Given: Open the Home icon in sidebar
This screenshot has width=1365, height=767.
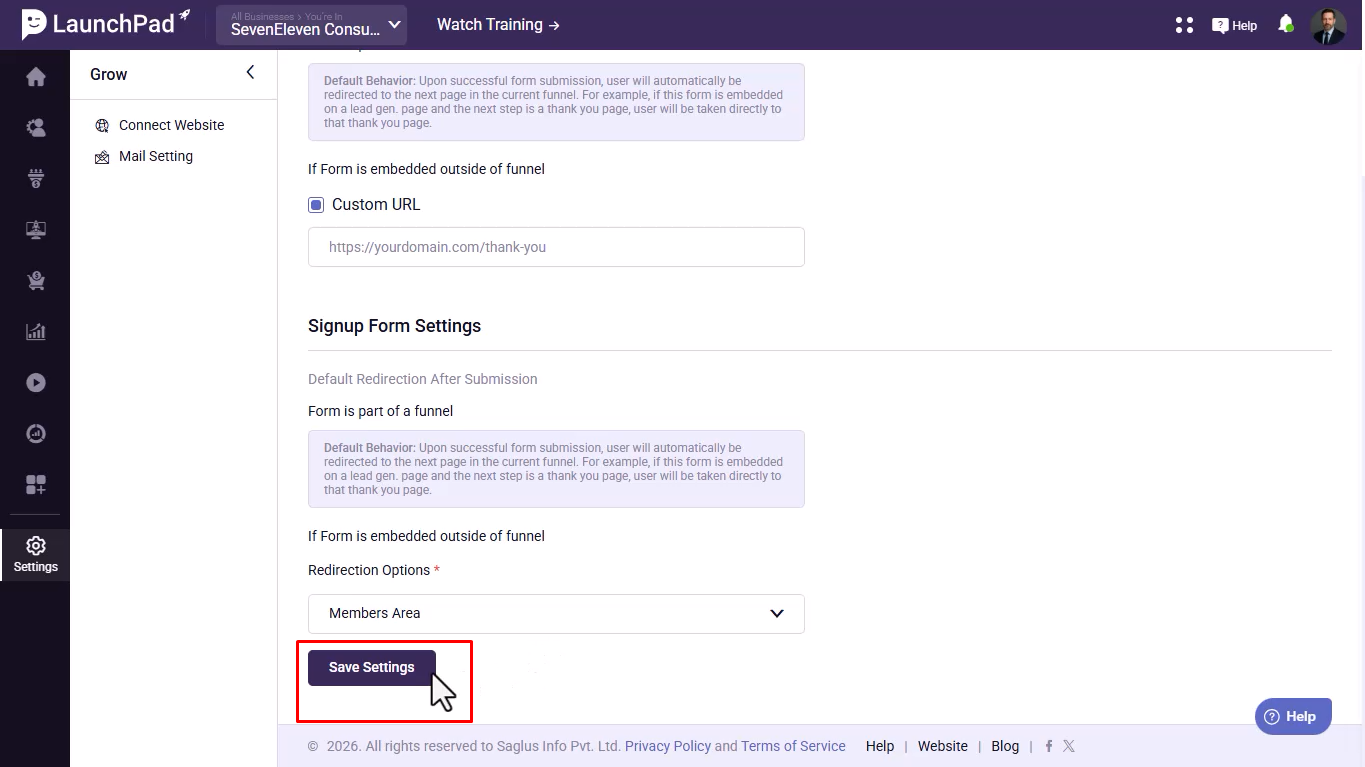Looking at the screenshot, I should pos(36,77).
